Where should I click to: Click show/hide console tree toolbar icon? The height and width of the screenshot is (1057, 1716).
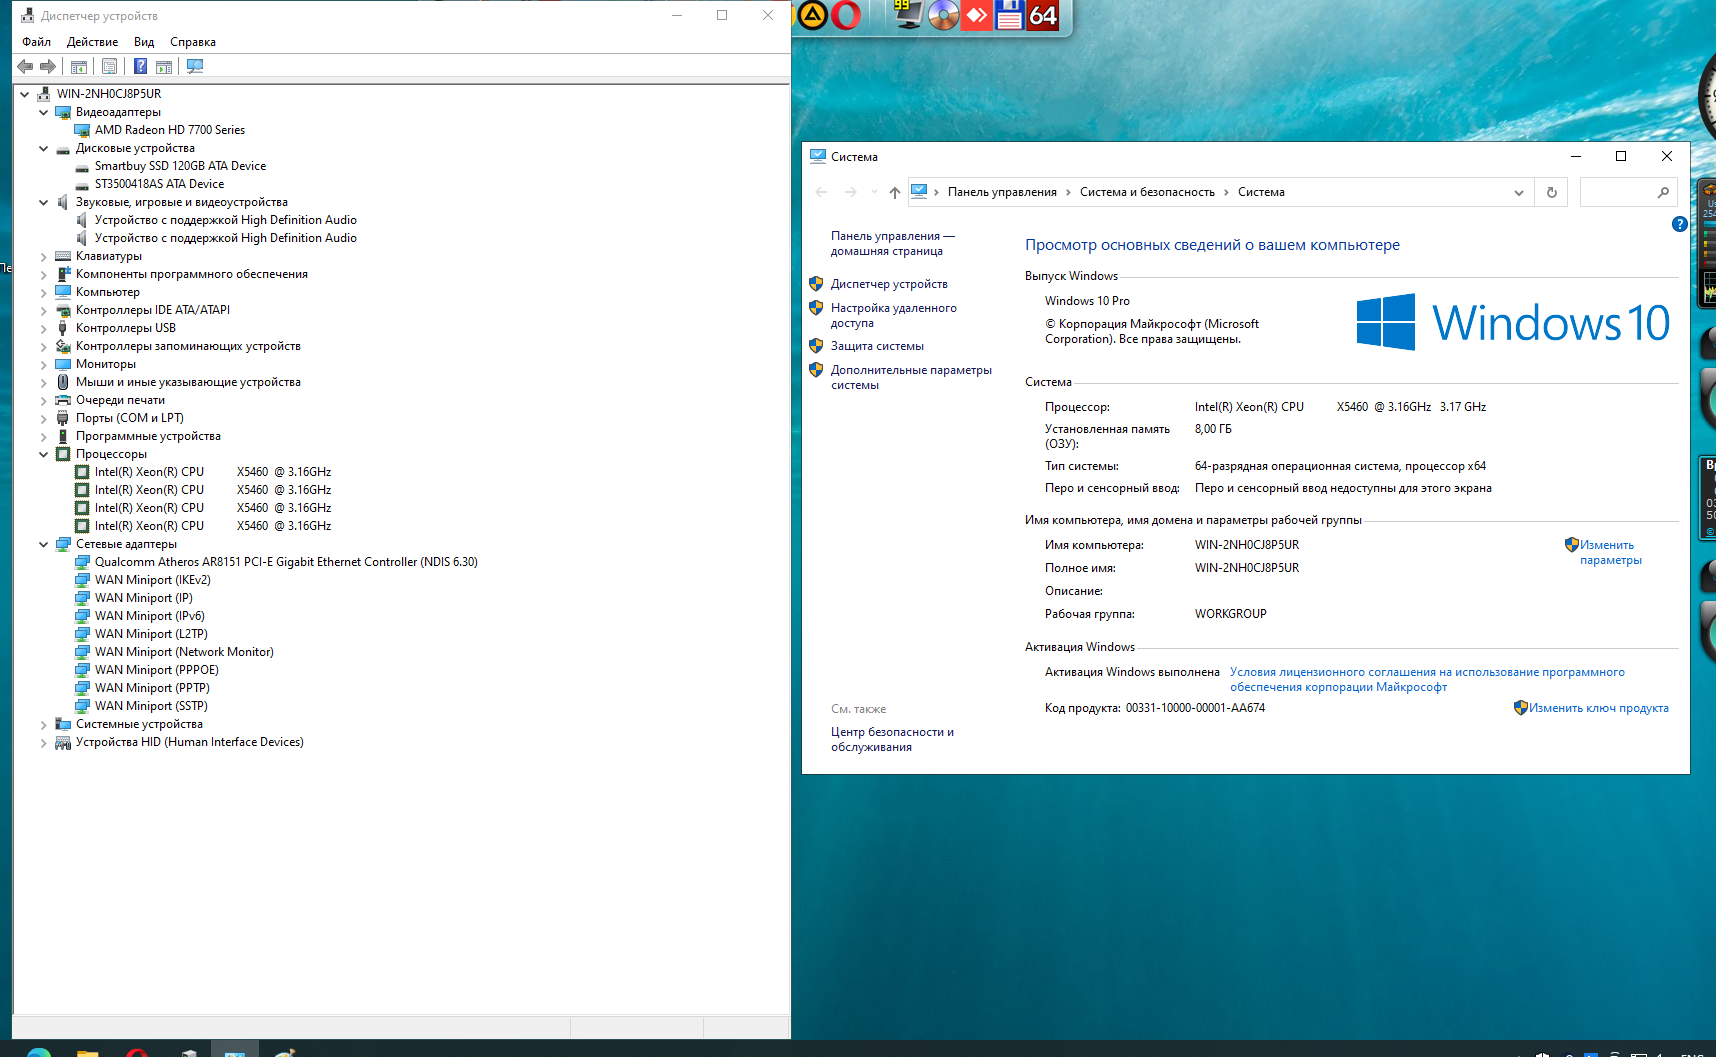coord(79,66)
